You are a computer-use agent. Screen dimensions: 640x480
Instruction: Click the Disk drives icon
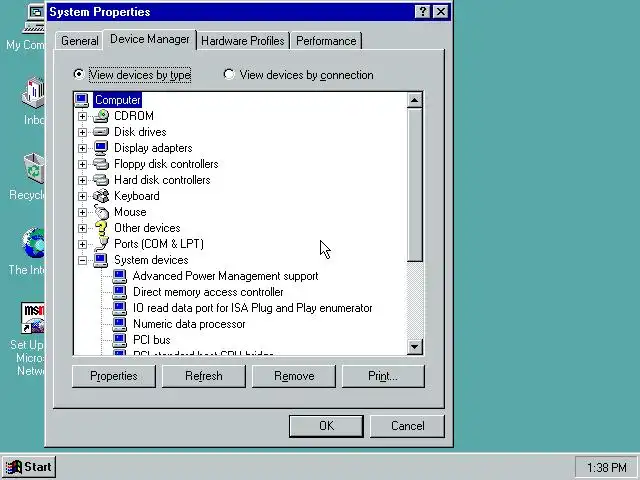click(x=101, y=132)
